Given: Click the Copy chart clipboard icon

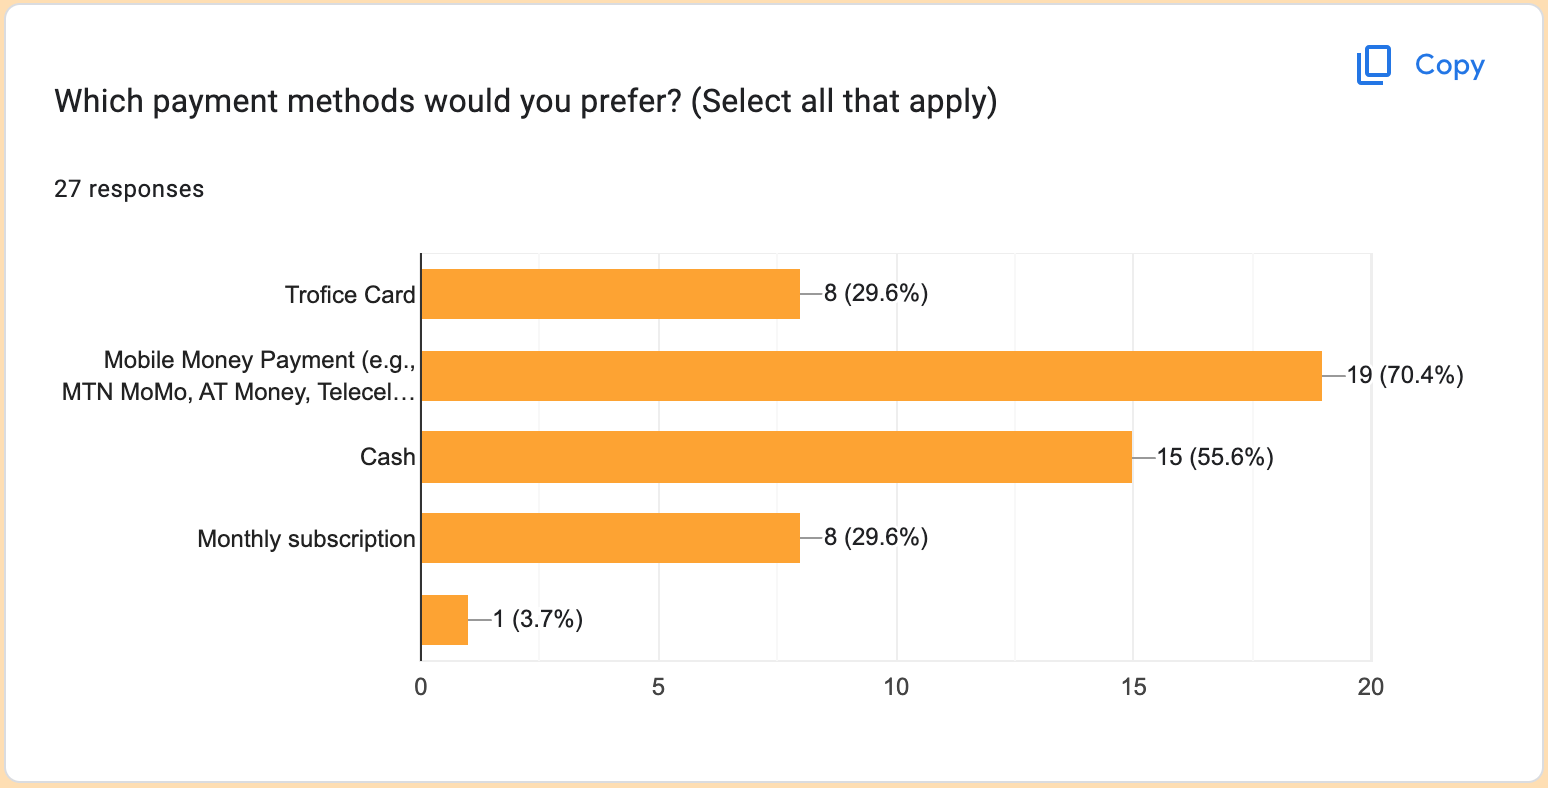Looking at the screenshot, I should click(x=1374, y=66).
